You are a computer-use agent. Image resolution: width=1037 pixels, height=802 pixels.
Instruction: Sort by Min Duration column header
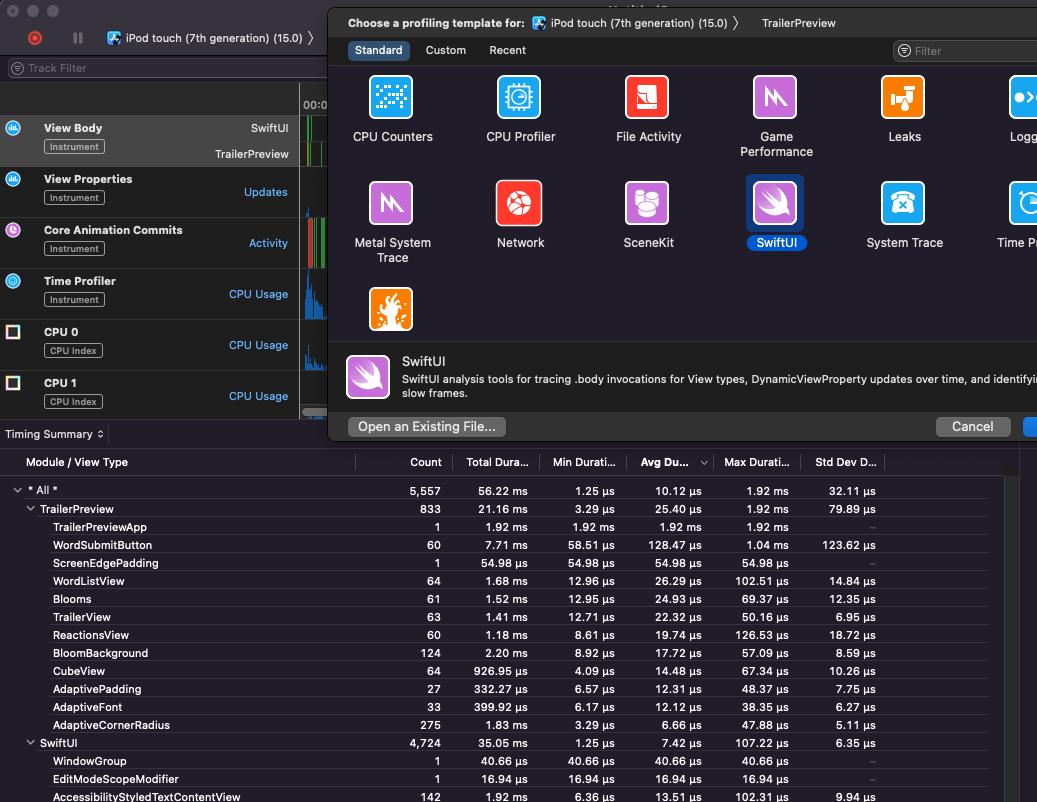[x=584, y=462]
